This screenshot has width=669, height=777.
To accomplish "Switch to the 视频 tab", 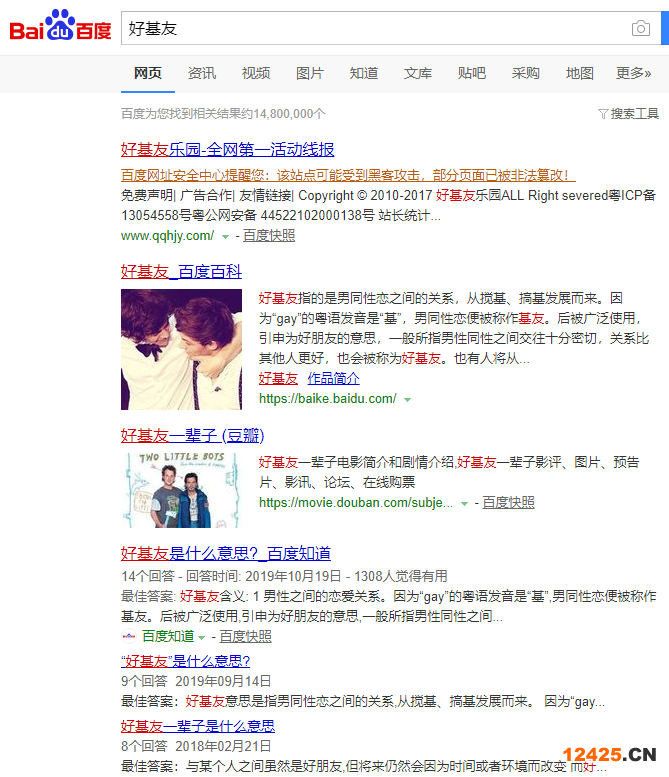I will (x=256, y=73).
